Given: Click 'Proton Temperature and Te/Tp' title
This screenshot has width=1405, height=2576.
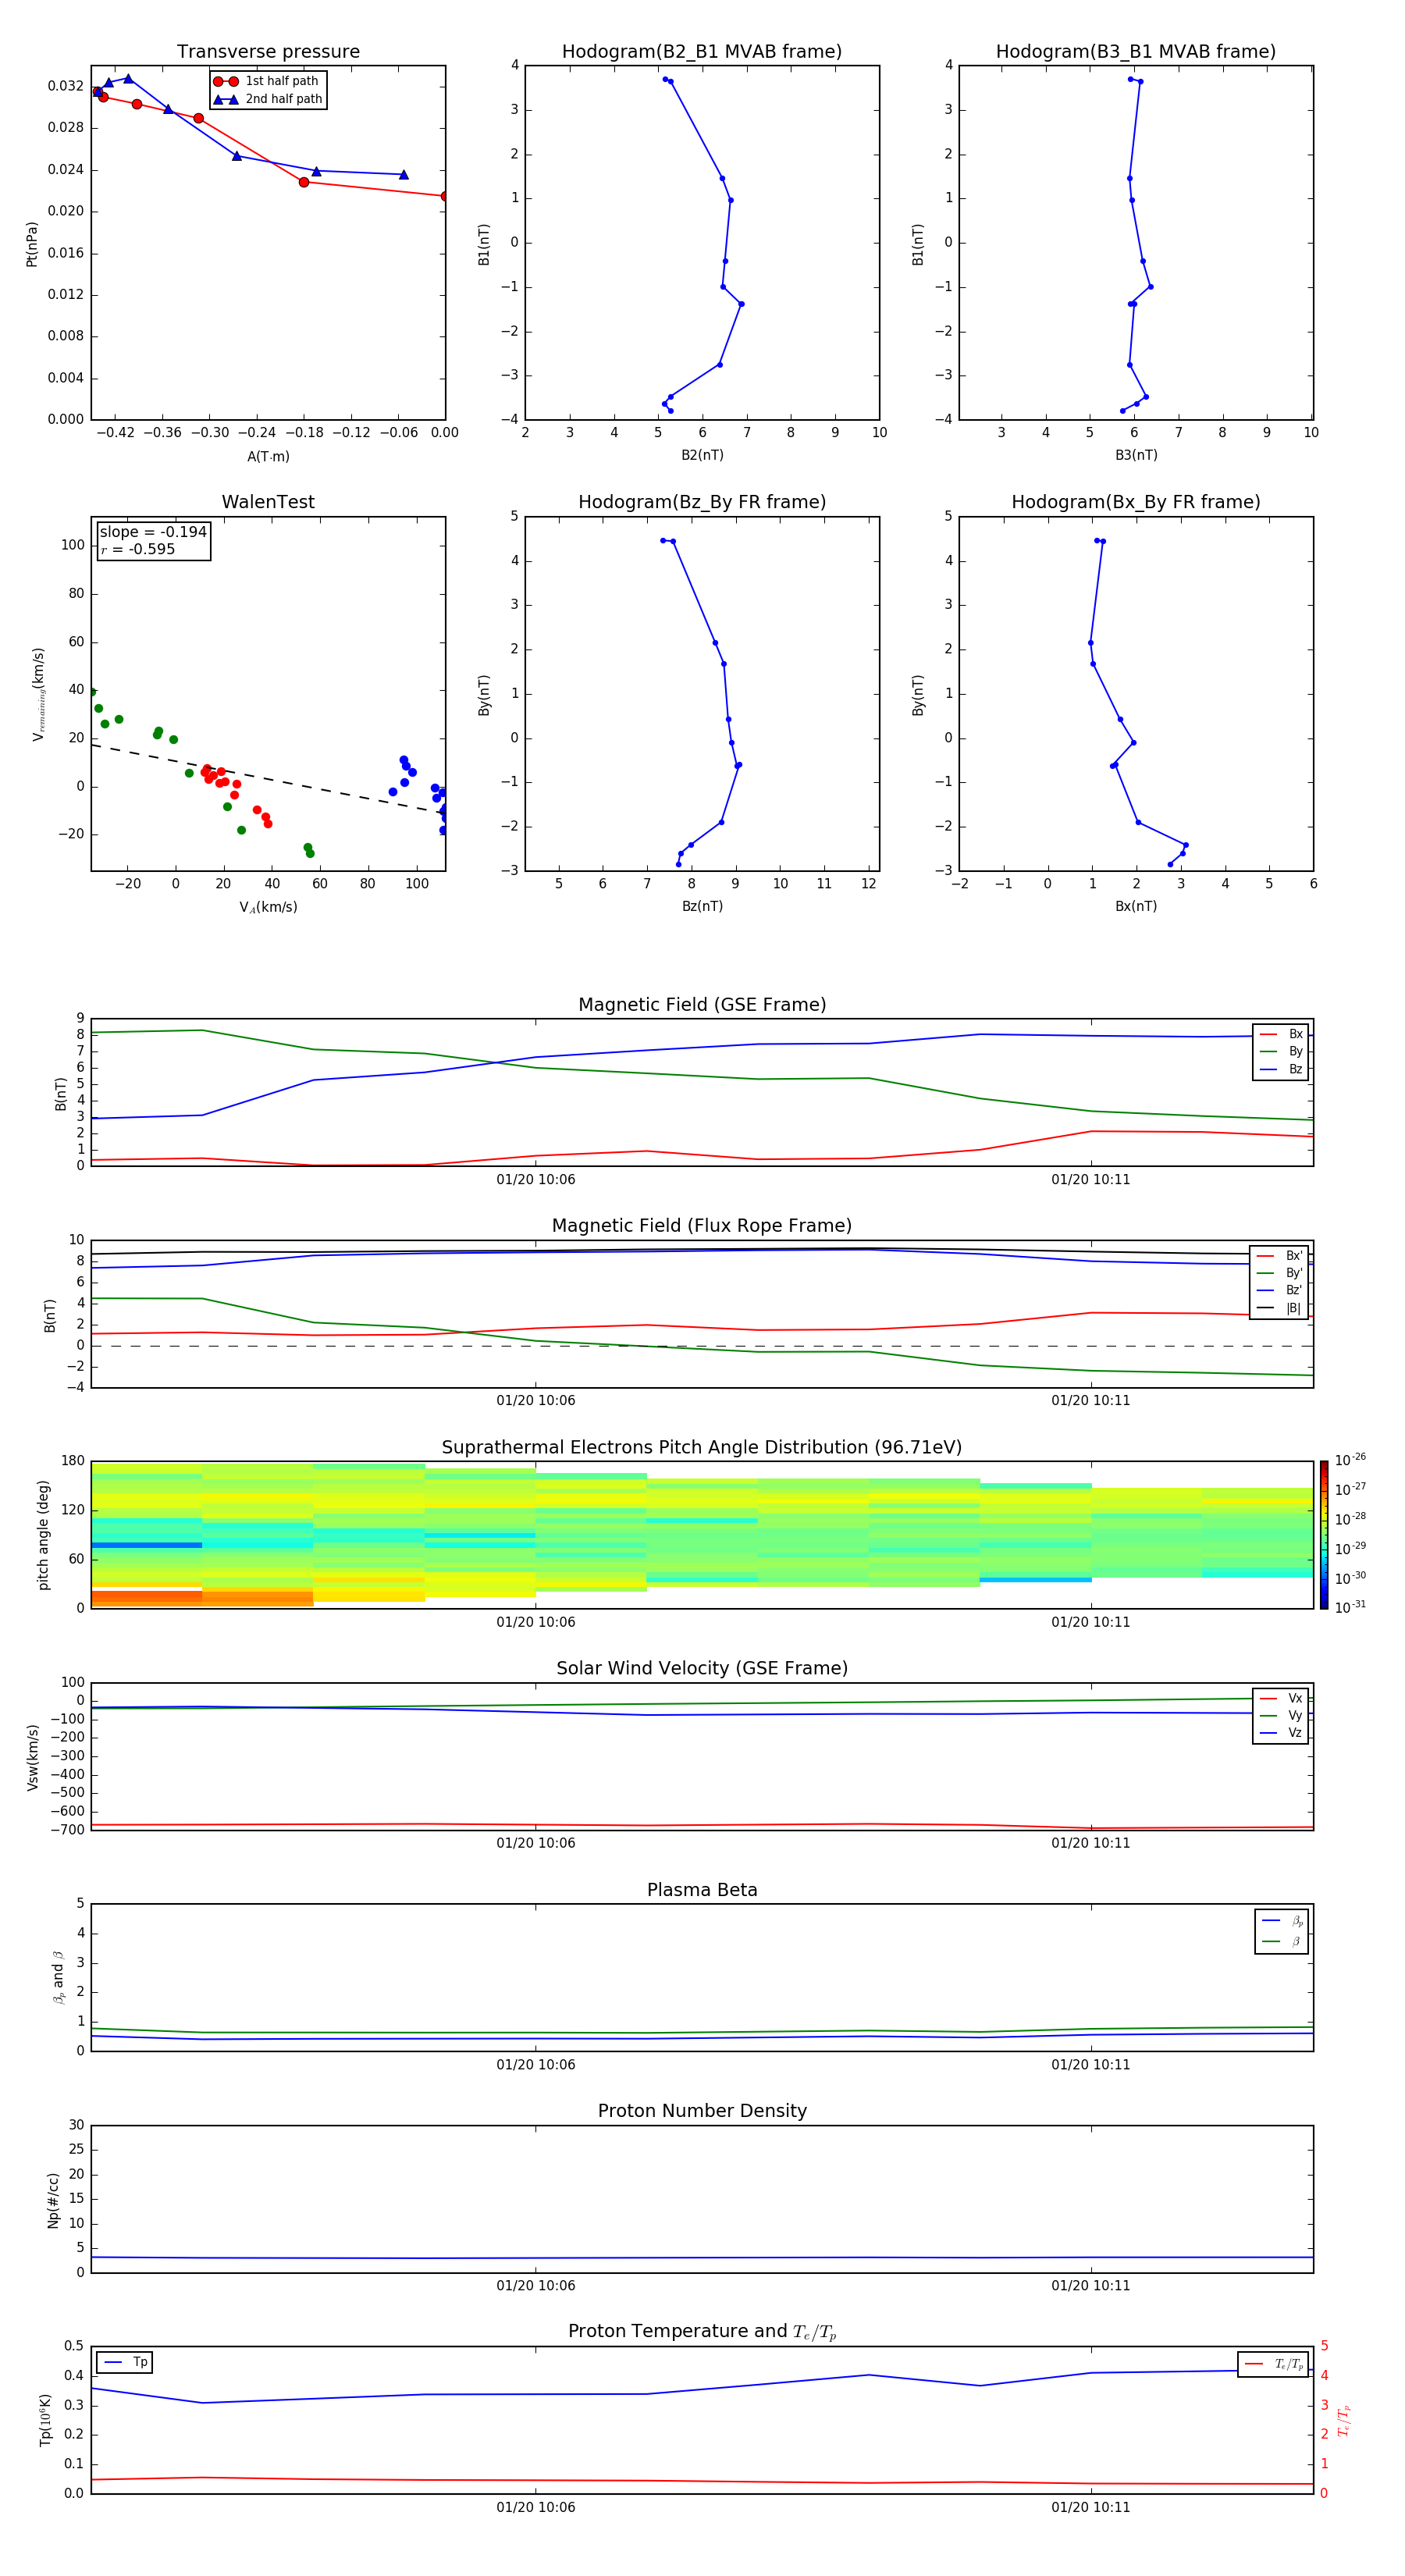Looking at the screenshot, I should [x=702, y=2331].
